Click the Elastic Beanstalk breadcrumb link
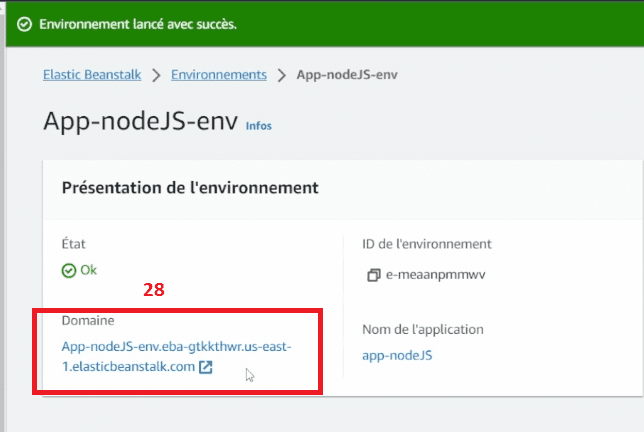 click(x=92, y=75)
